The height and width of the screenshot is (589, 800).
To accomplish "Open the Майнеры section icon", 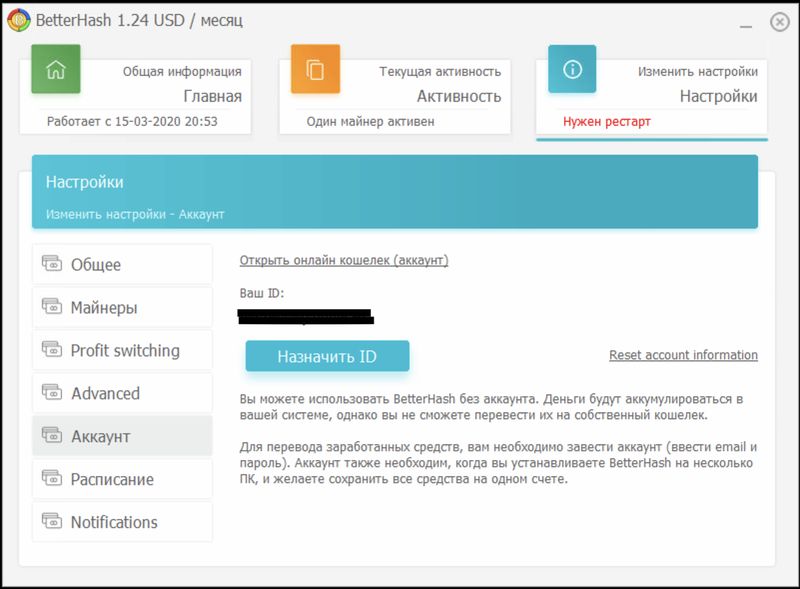I will 51,307.
